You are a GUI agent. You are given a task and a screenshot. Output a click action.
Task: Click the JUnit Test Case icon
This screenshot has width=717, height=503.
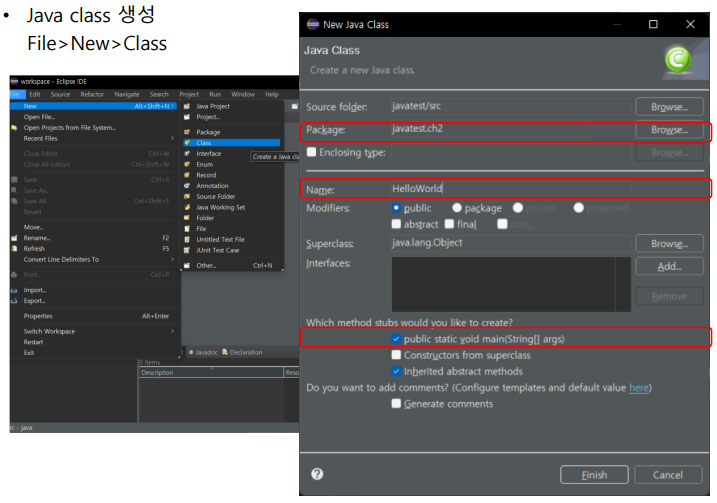click(x=187, y=251)
